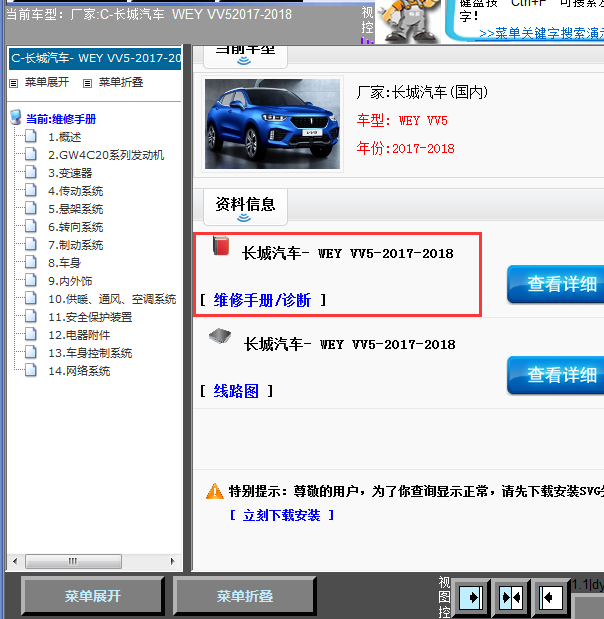Open 7.制动系统 tree entry
Image resolution: width=604 pixels, height=619 pixels.
(75, 245)
